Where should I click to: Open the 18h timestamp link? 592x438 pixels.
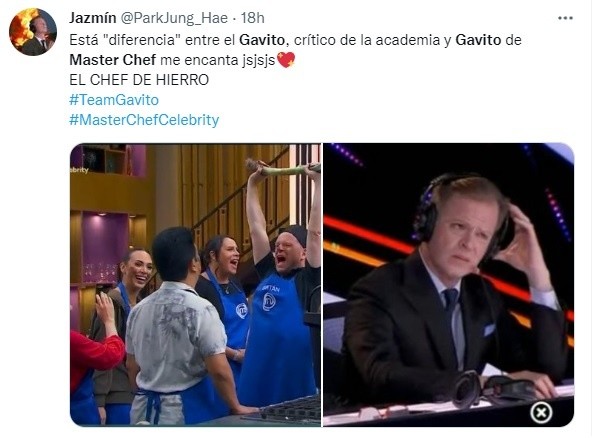pos(253,18)
